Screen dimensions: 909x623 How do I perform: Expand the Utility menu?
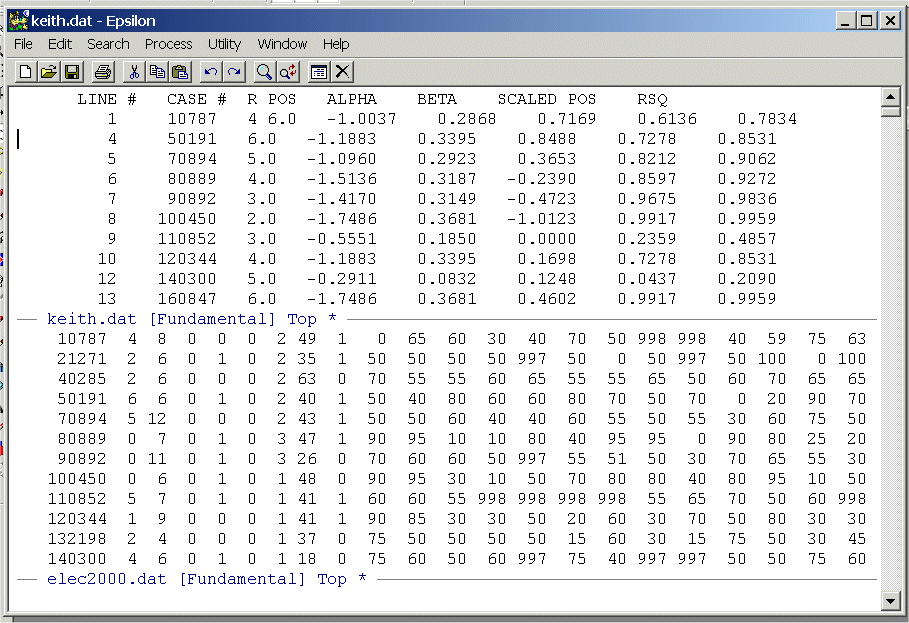coord(224,44)
